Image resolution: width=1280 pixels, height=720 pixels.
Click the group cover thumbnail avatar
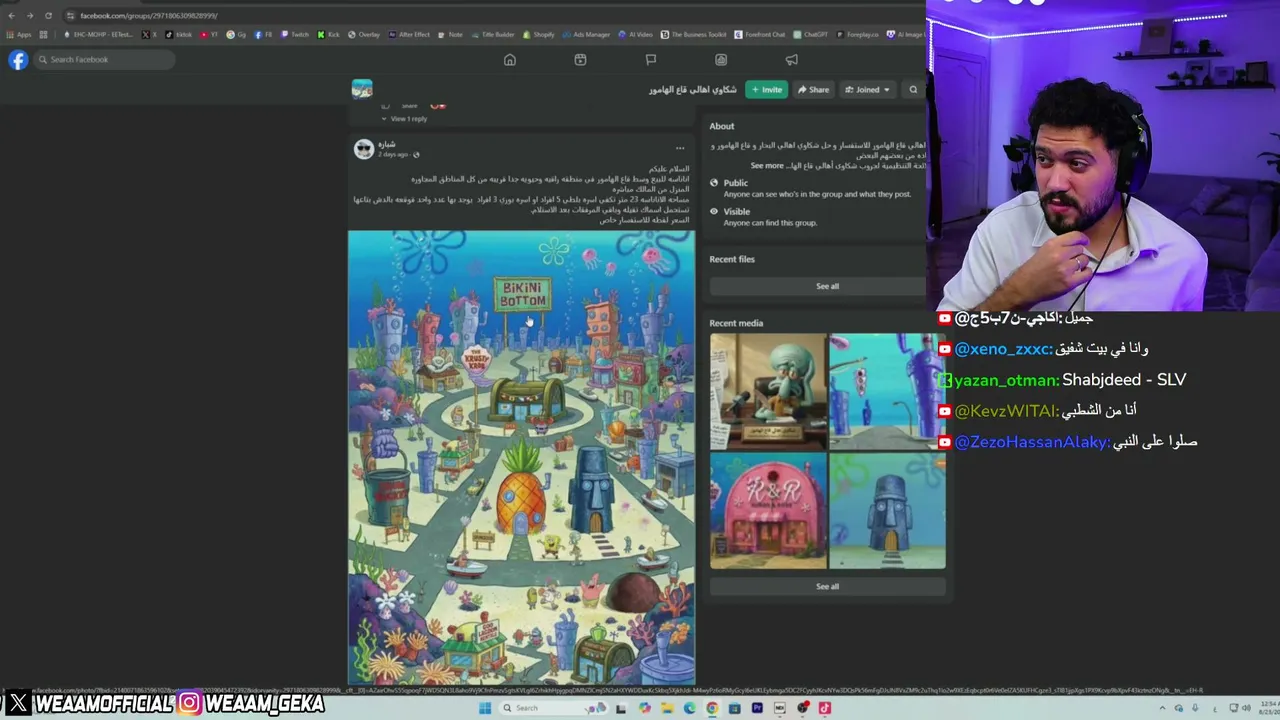pyautogui.click(x=362, y=90)
